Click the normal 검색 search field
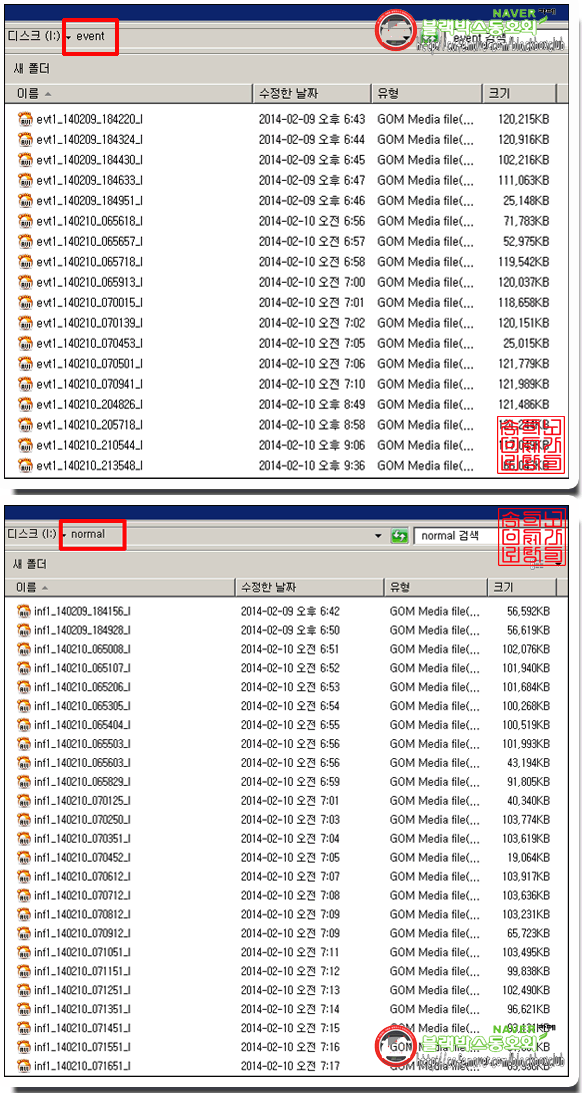Screen dimensions: 582x1093 [x=460, y=535]
